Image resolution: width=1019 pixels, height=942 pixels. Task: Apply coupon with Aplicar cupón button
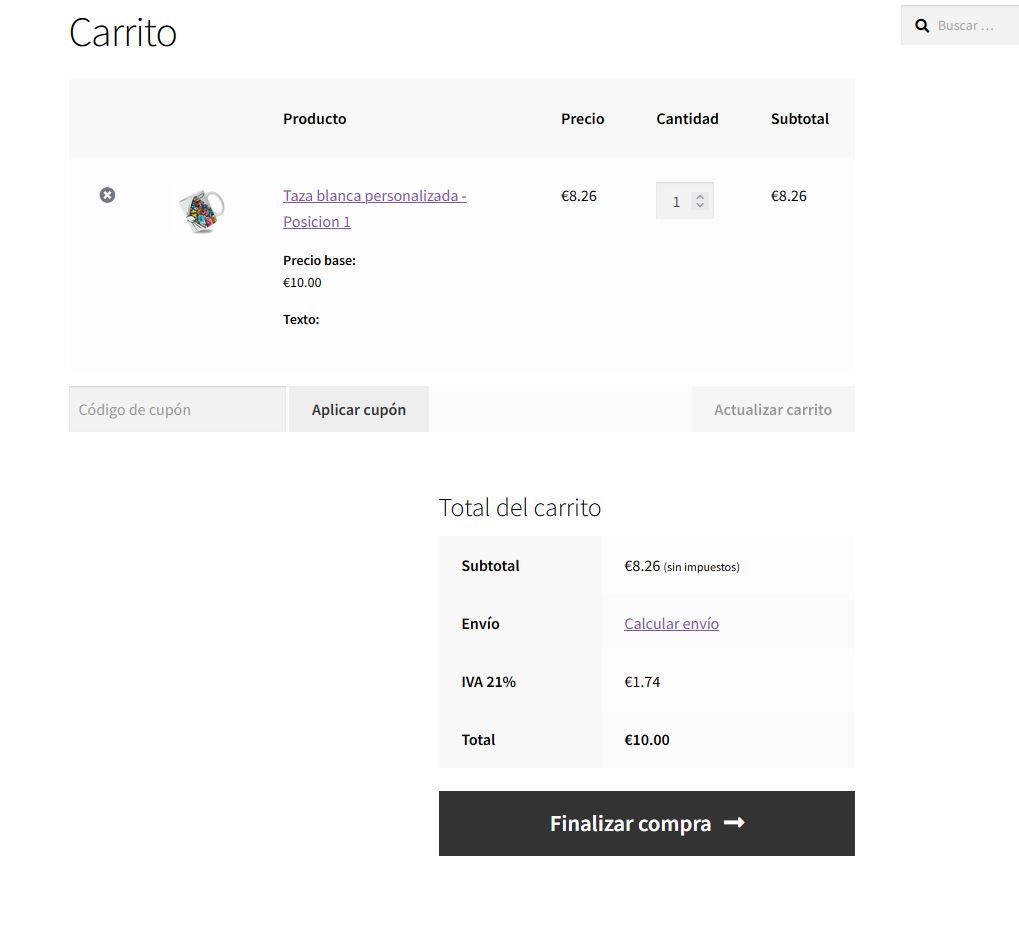pyautogui.click(x=359, y=409)
